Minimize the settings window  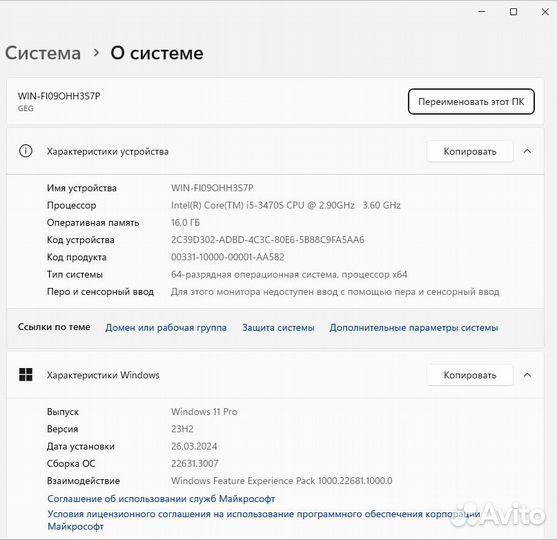[482, 12]
